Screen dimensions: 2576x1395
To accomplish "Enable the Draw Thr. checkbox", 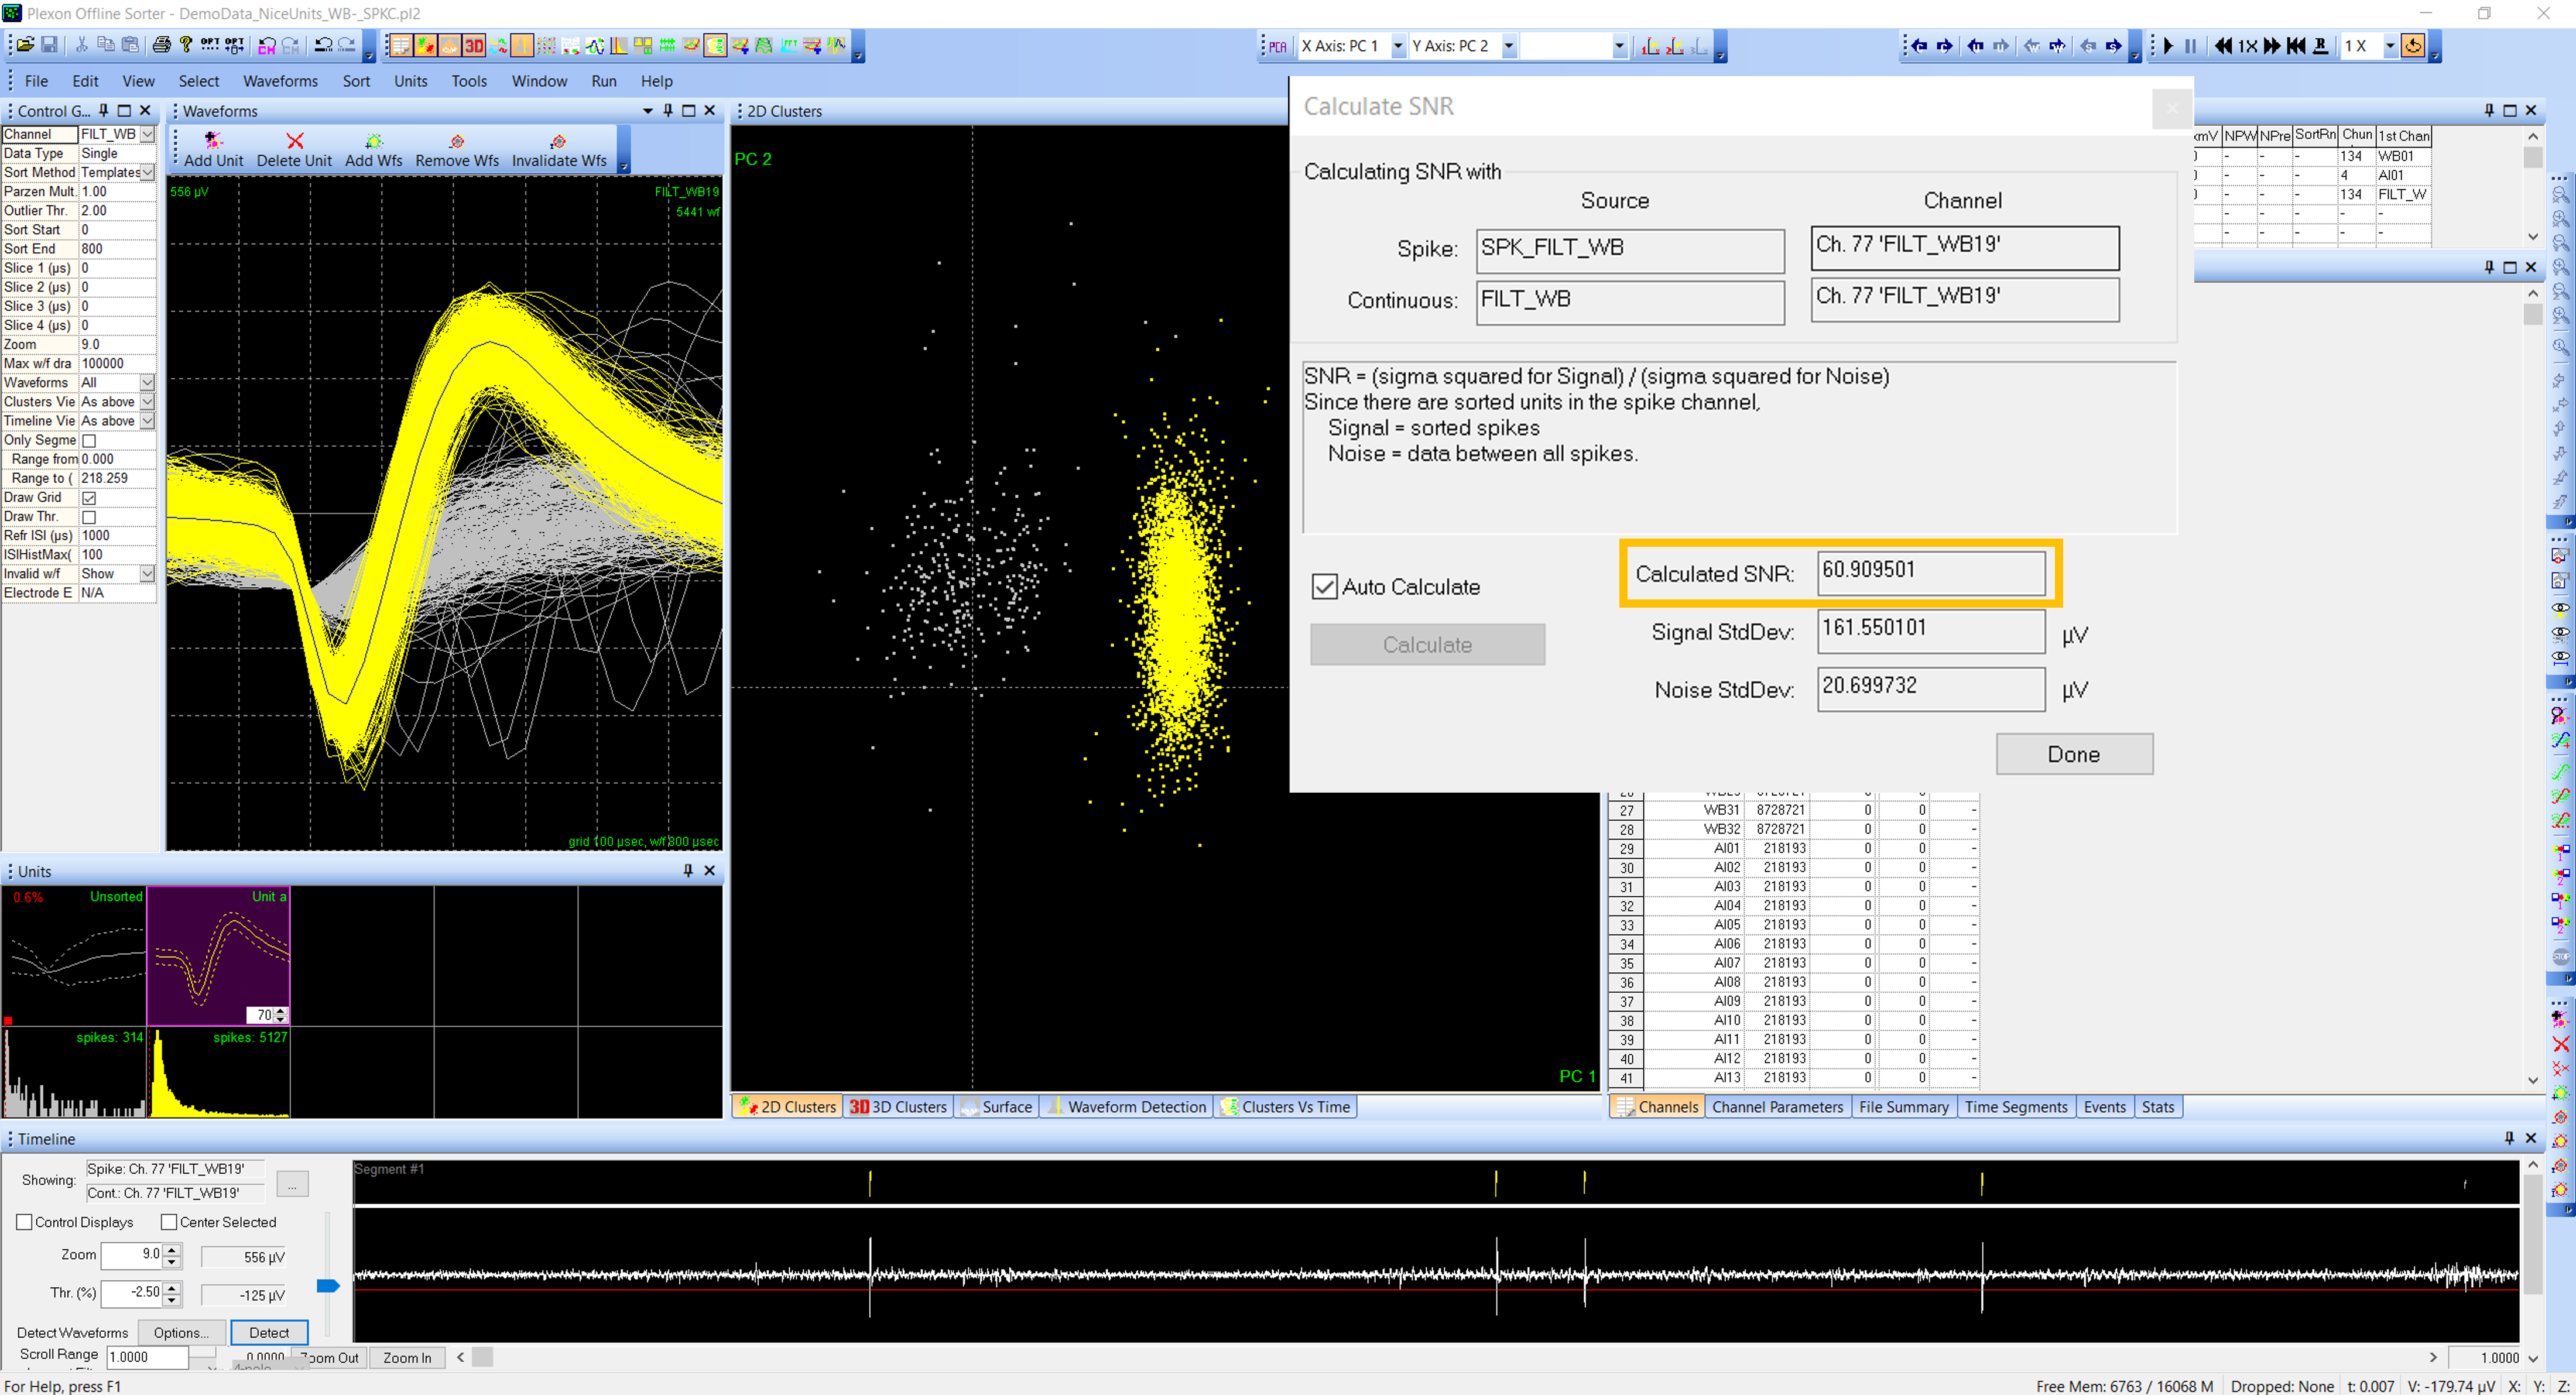I will click(89, 517).
